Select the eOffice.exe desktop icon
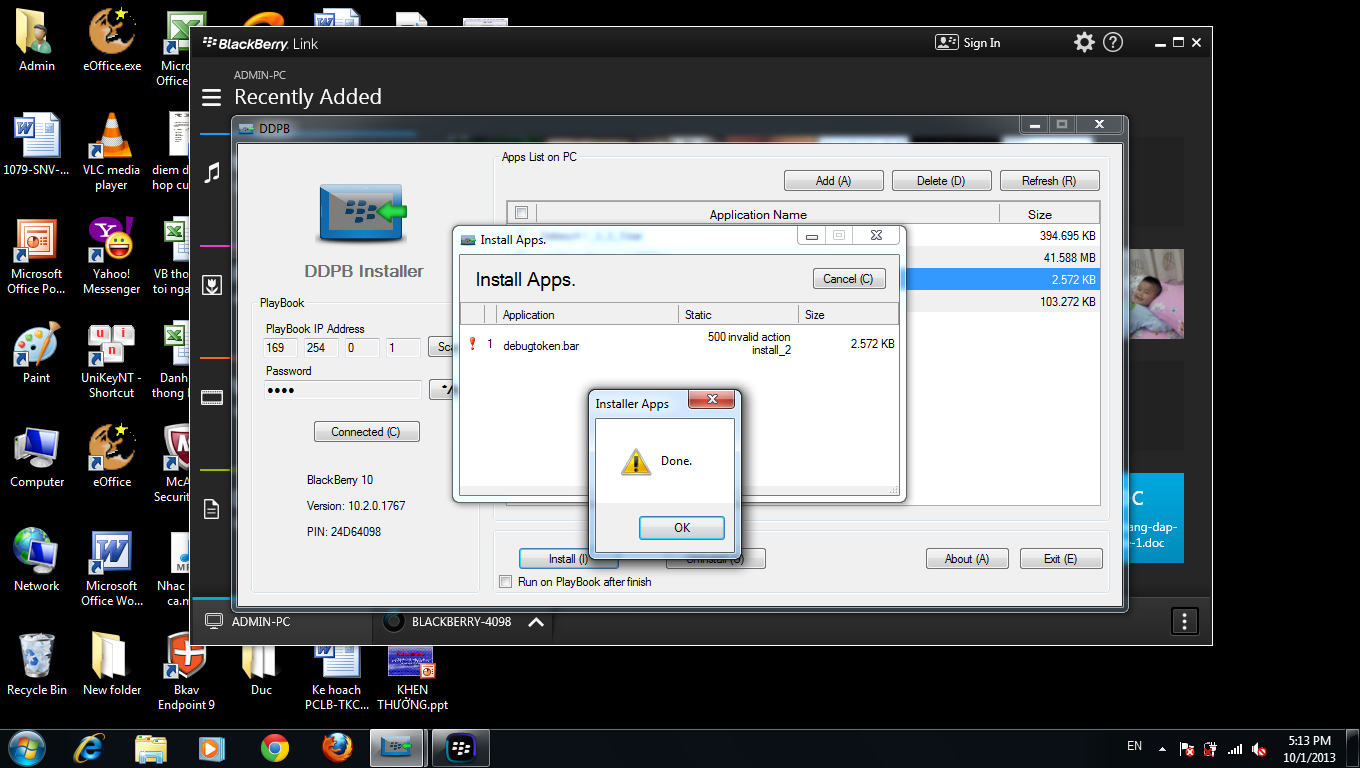This screenshot has width=1360, height=768. pos(111,40)
